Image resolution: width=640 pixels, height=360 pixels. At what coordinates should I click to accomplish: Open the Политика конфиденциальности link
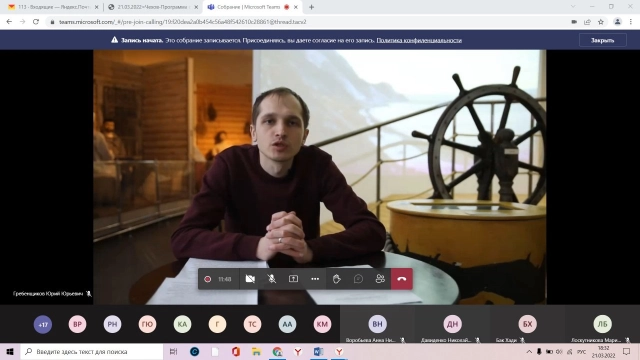[x=419, y=40]
